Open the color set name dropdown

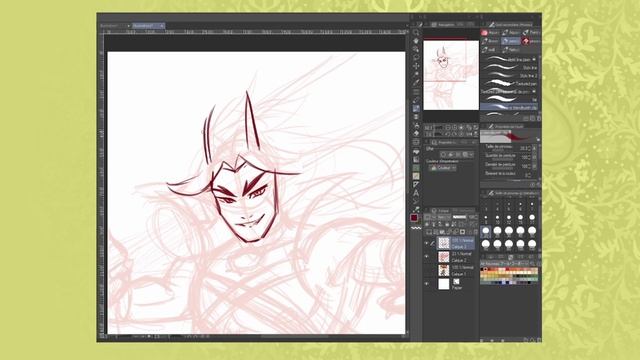tap(505, 263)
